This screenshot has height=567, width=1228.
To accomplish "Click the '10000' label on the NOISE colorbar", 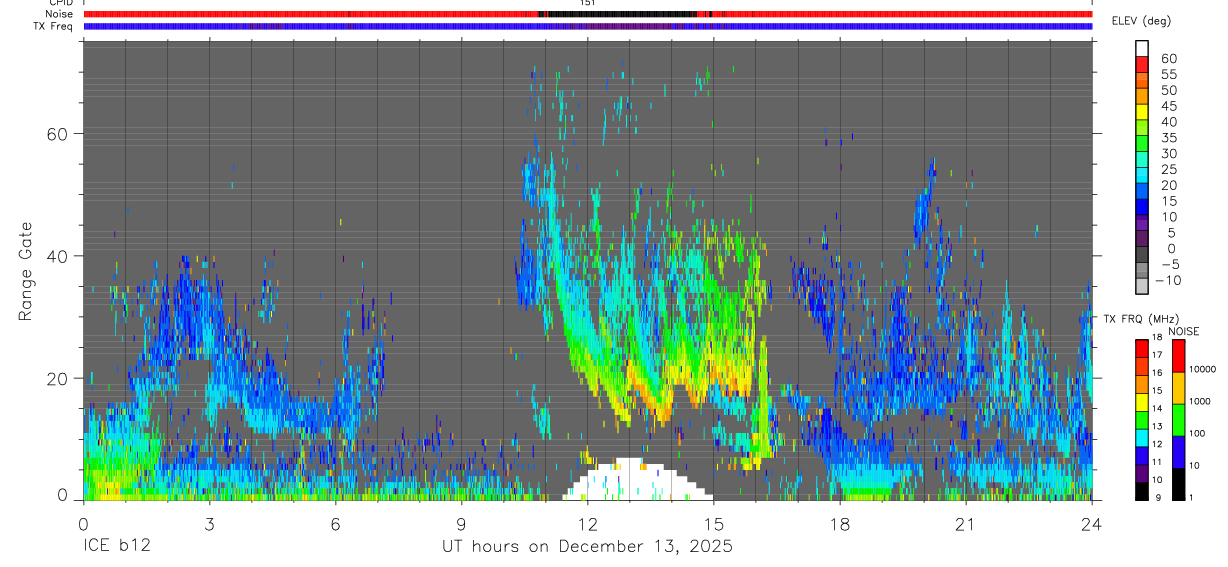I will click(1204, 369).
